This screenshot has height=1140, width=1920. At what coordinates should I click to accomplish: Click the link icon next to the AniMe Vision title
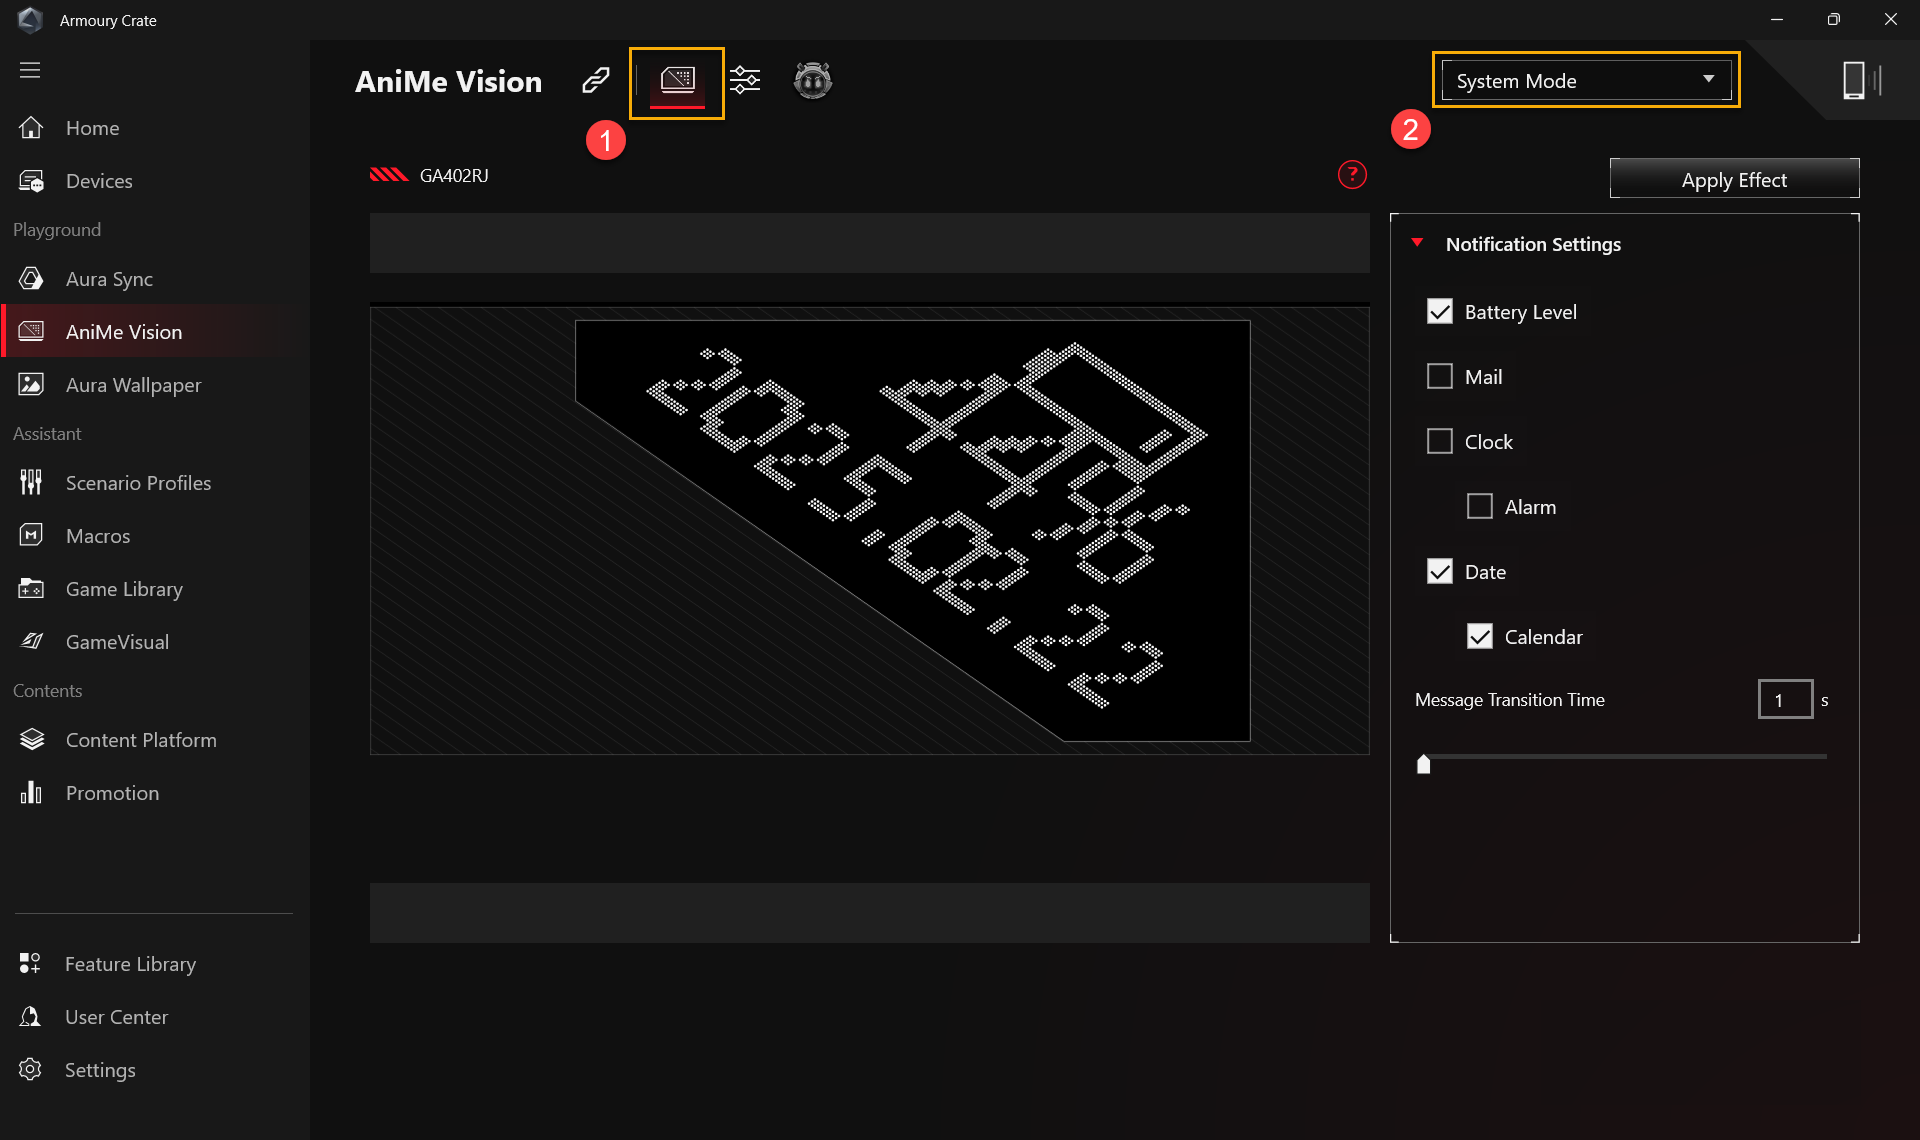[596, 80]
